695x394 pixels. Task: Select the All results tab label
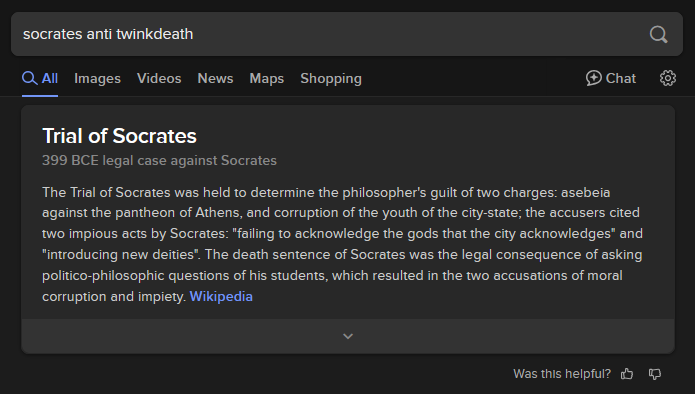tap(50, 78)
